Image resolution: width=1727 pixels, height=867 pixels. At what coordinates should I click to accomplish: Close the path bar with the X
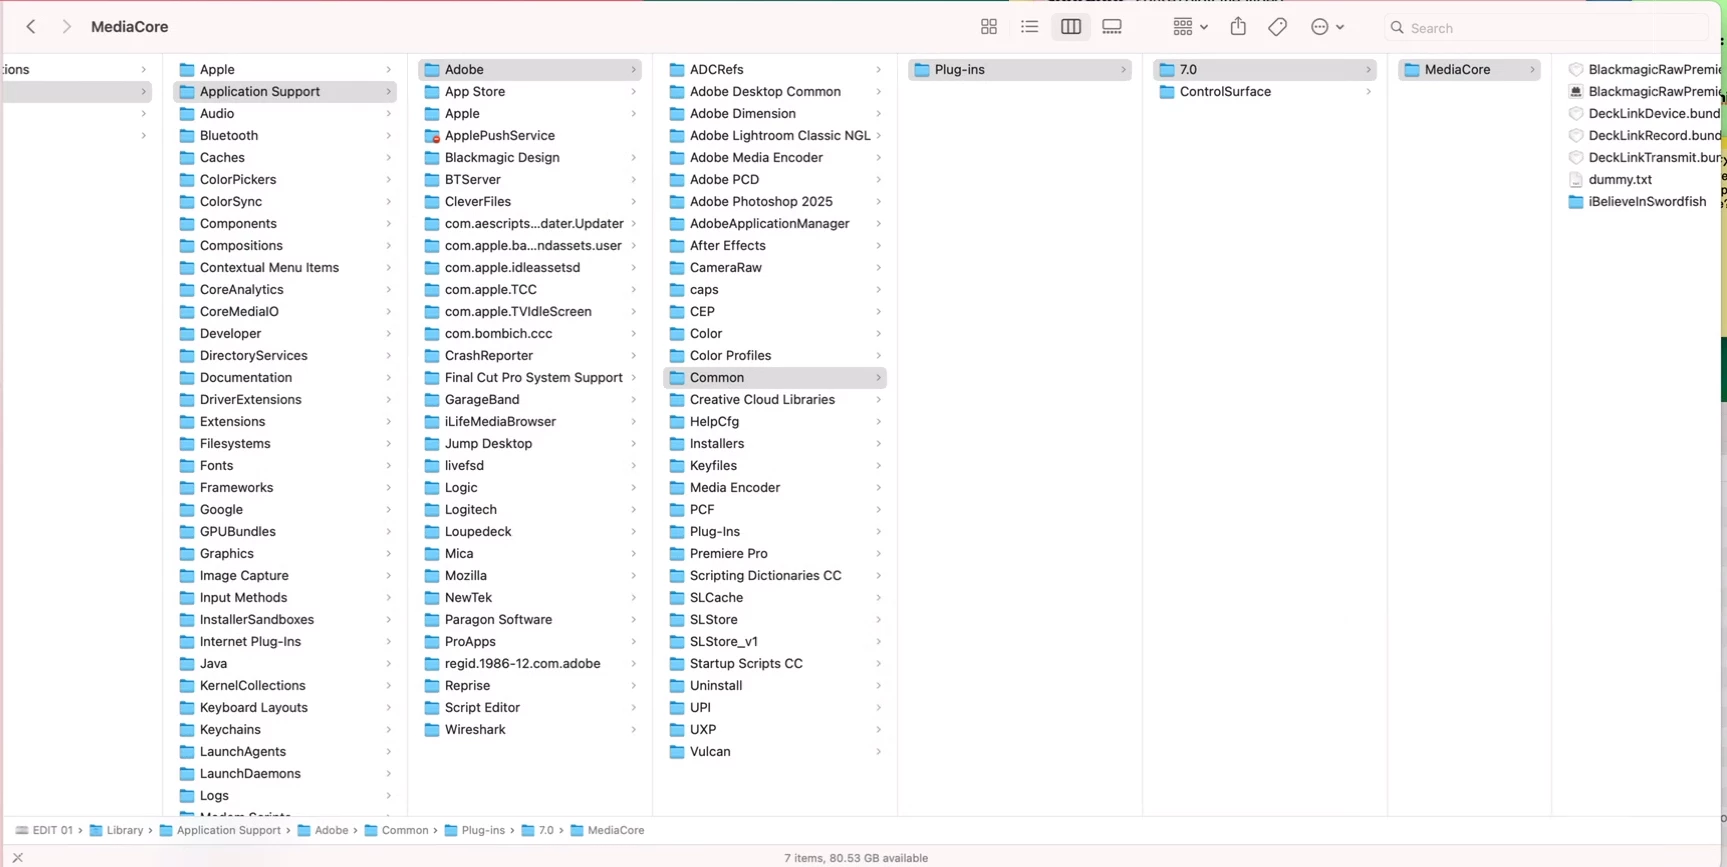coord(17,858)
